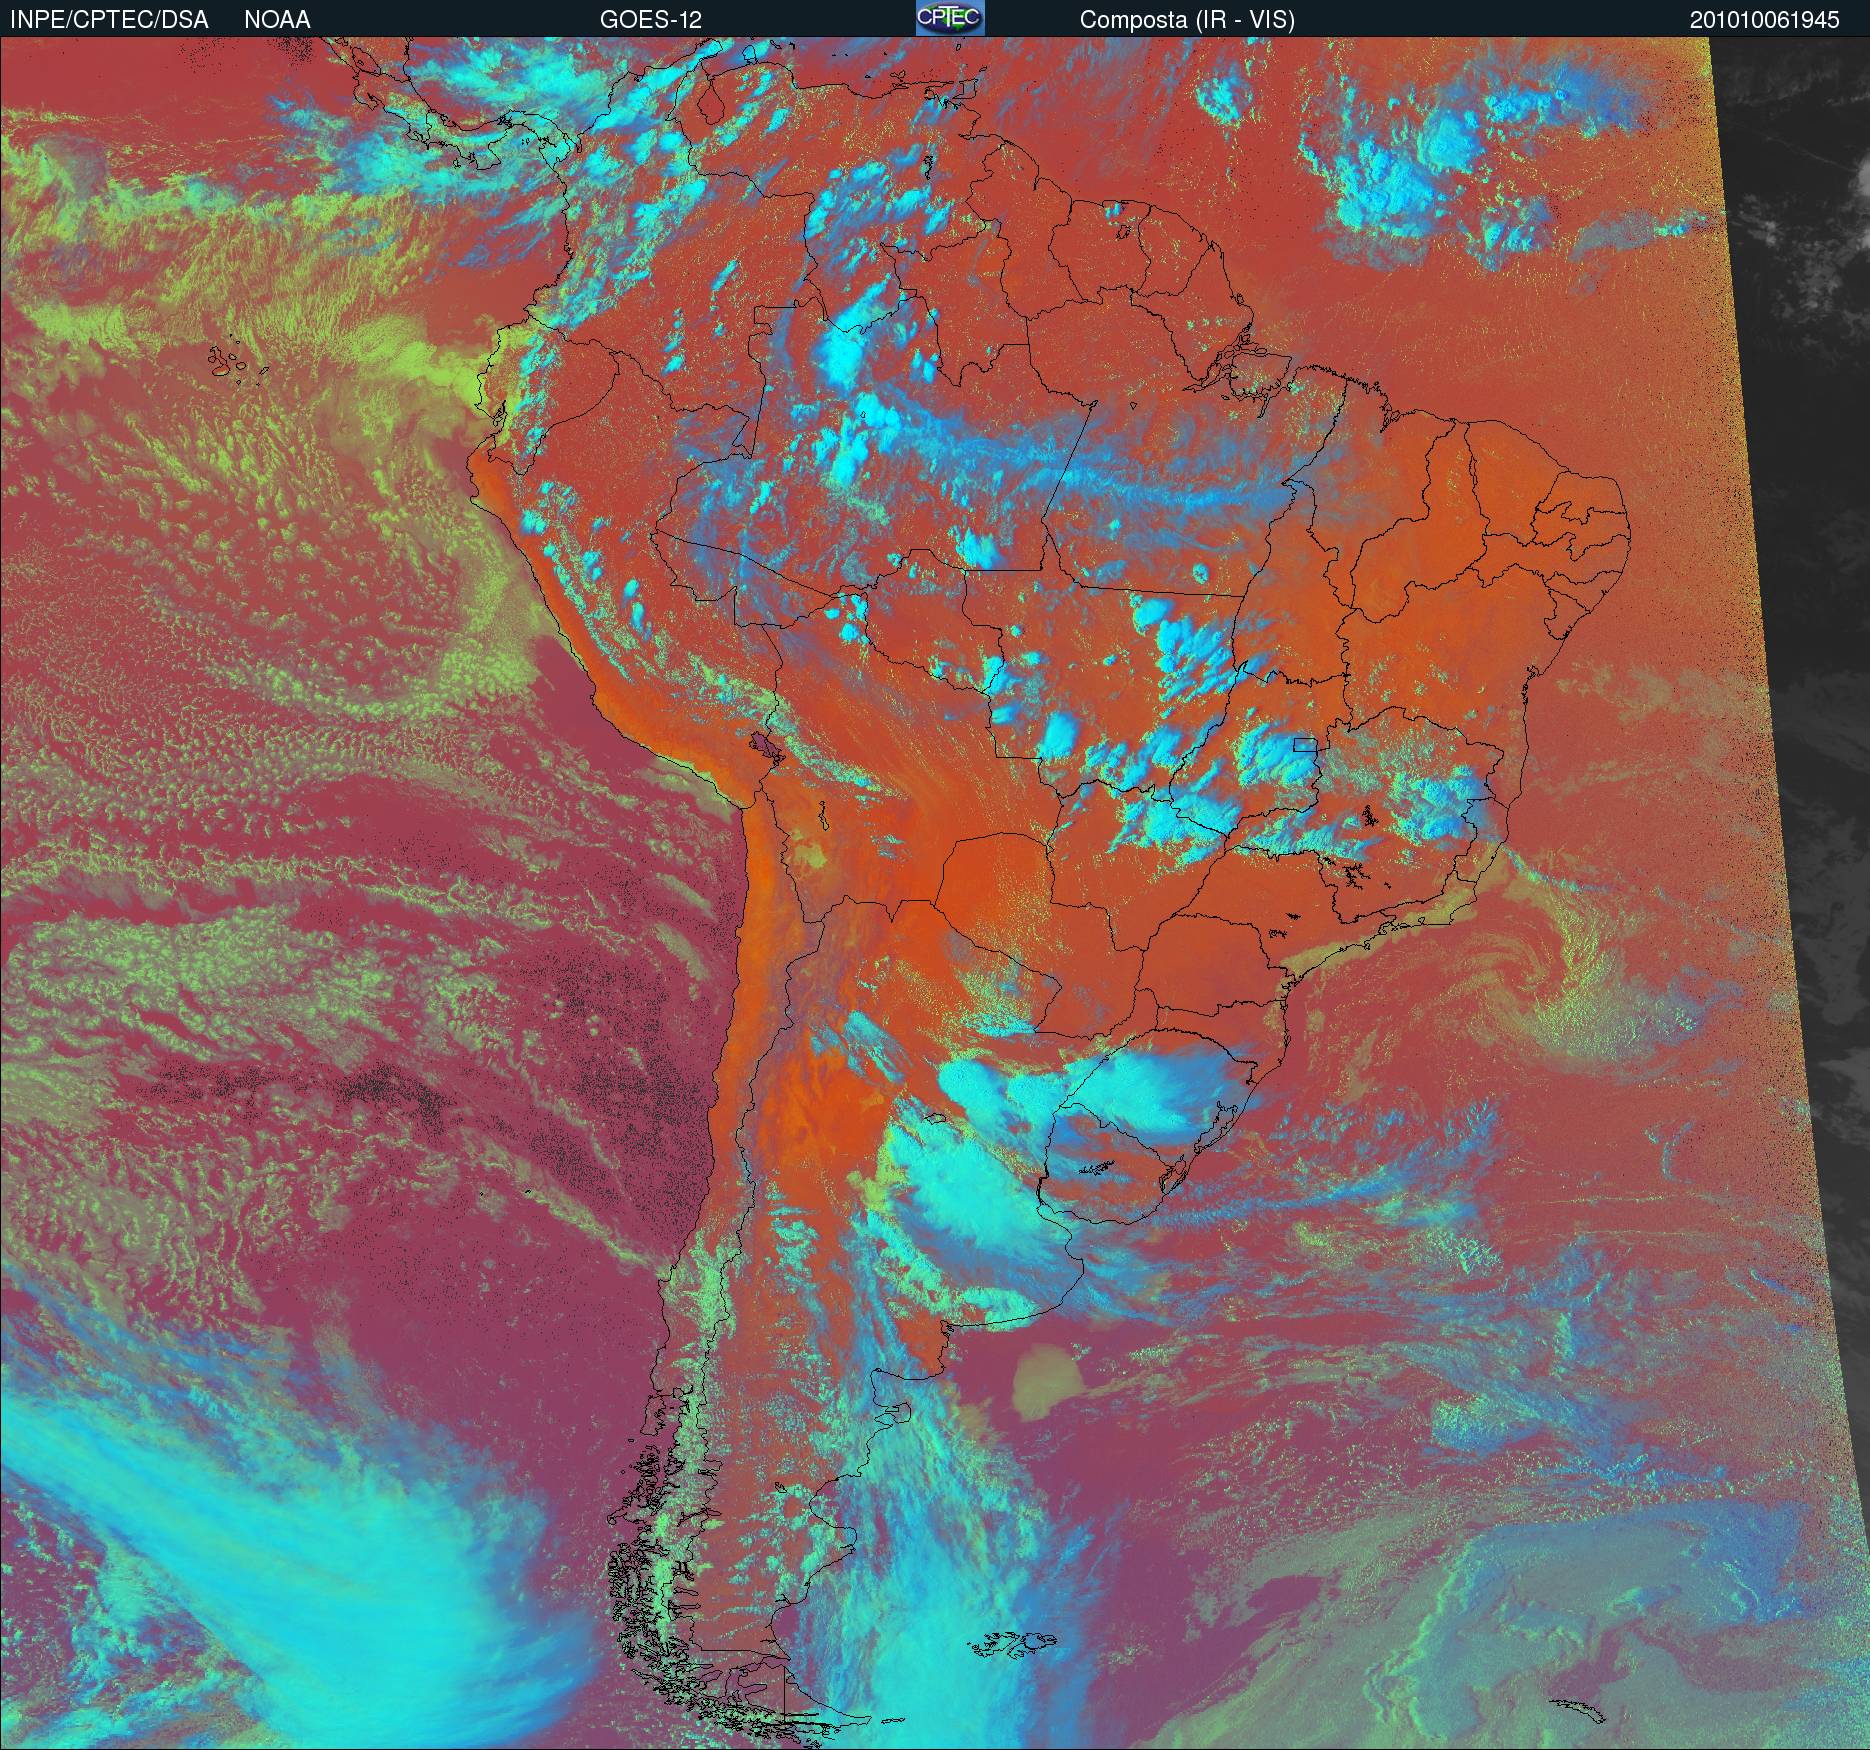The height and width of the screenshot is (1750, 1870).
Task: Click the round yellowish cloud off Argentina
Action: click(x=1046, y=1380)
